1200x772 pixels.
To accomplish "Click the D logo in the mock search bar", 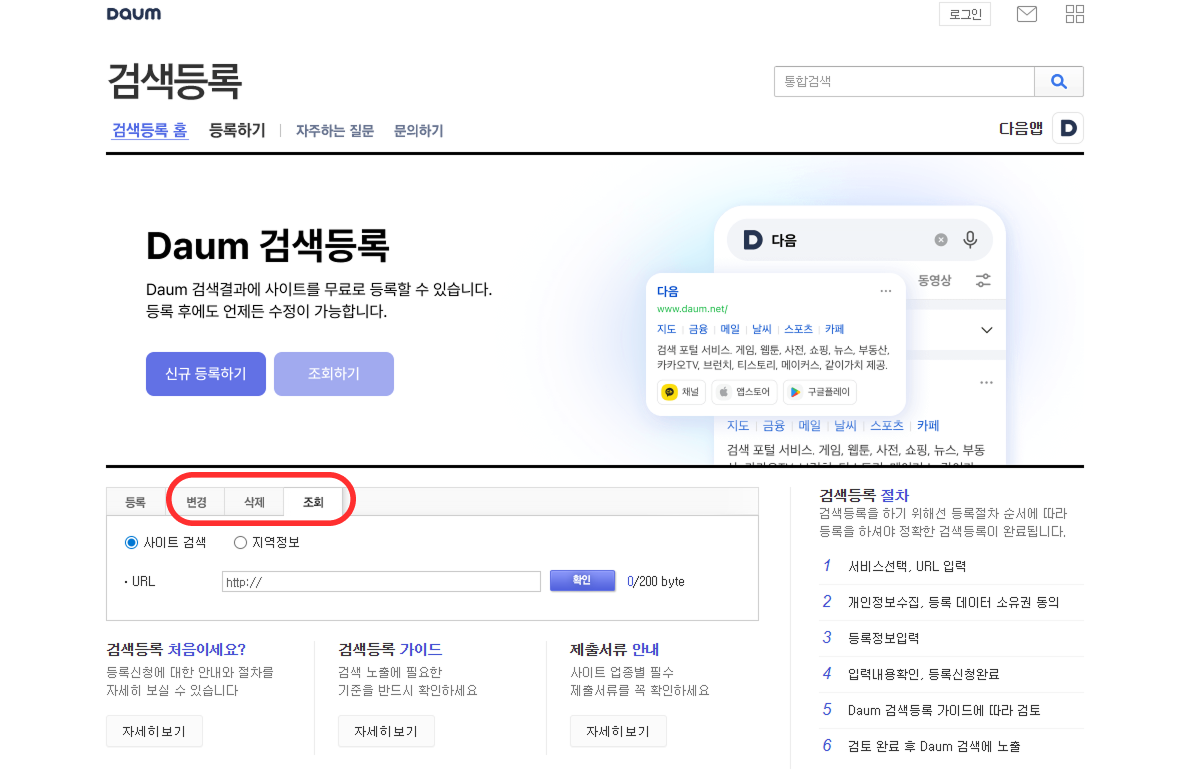I will click(x=752, y=240).
